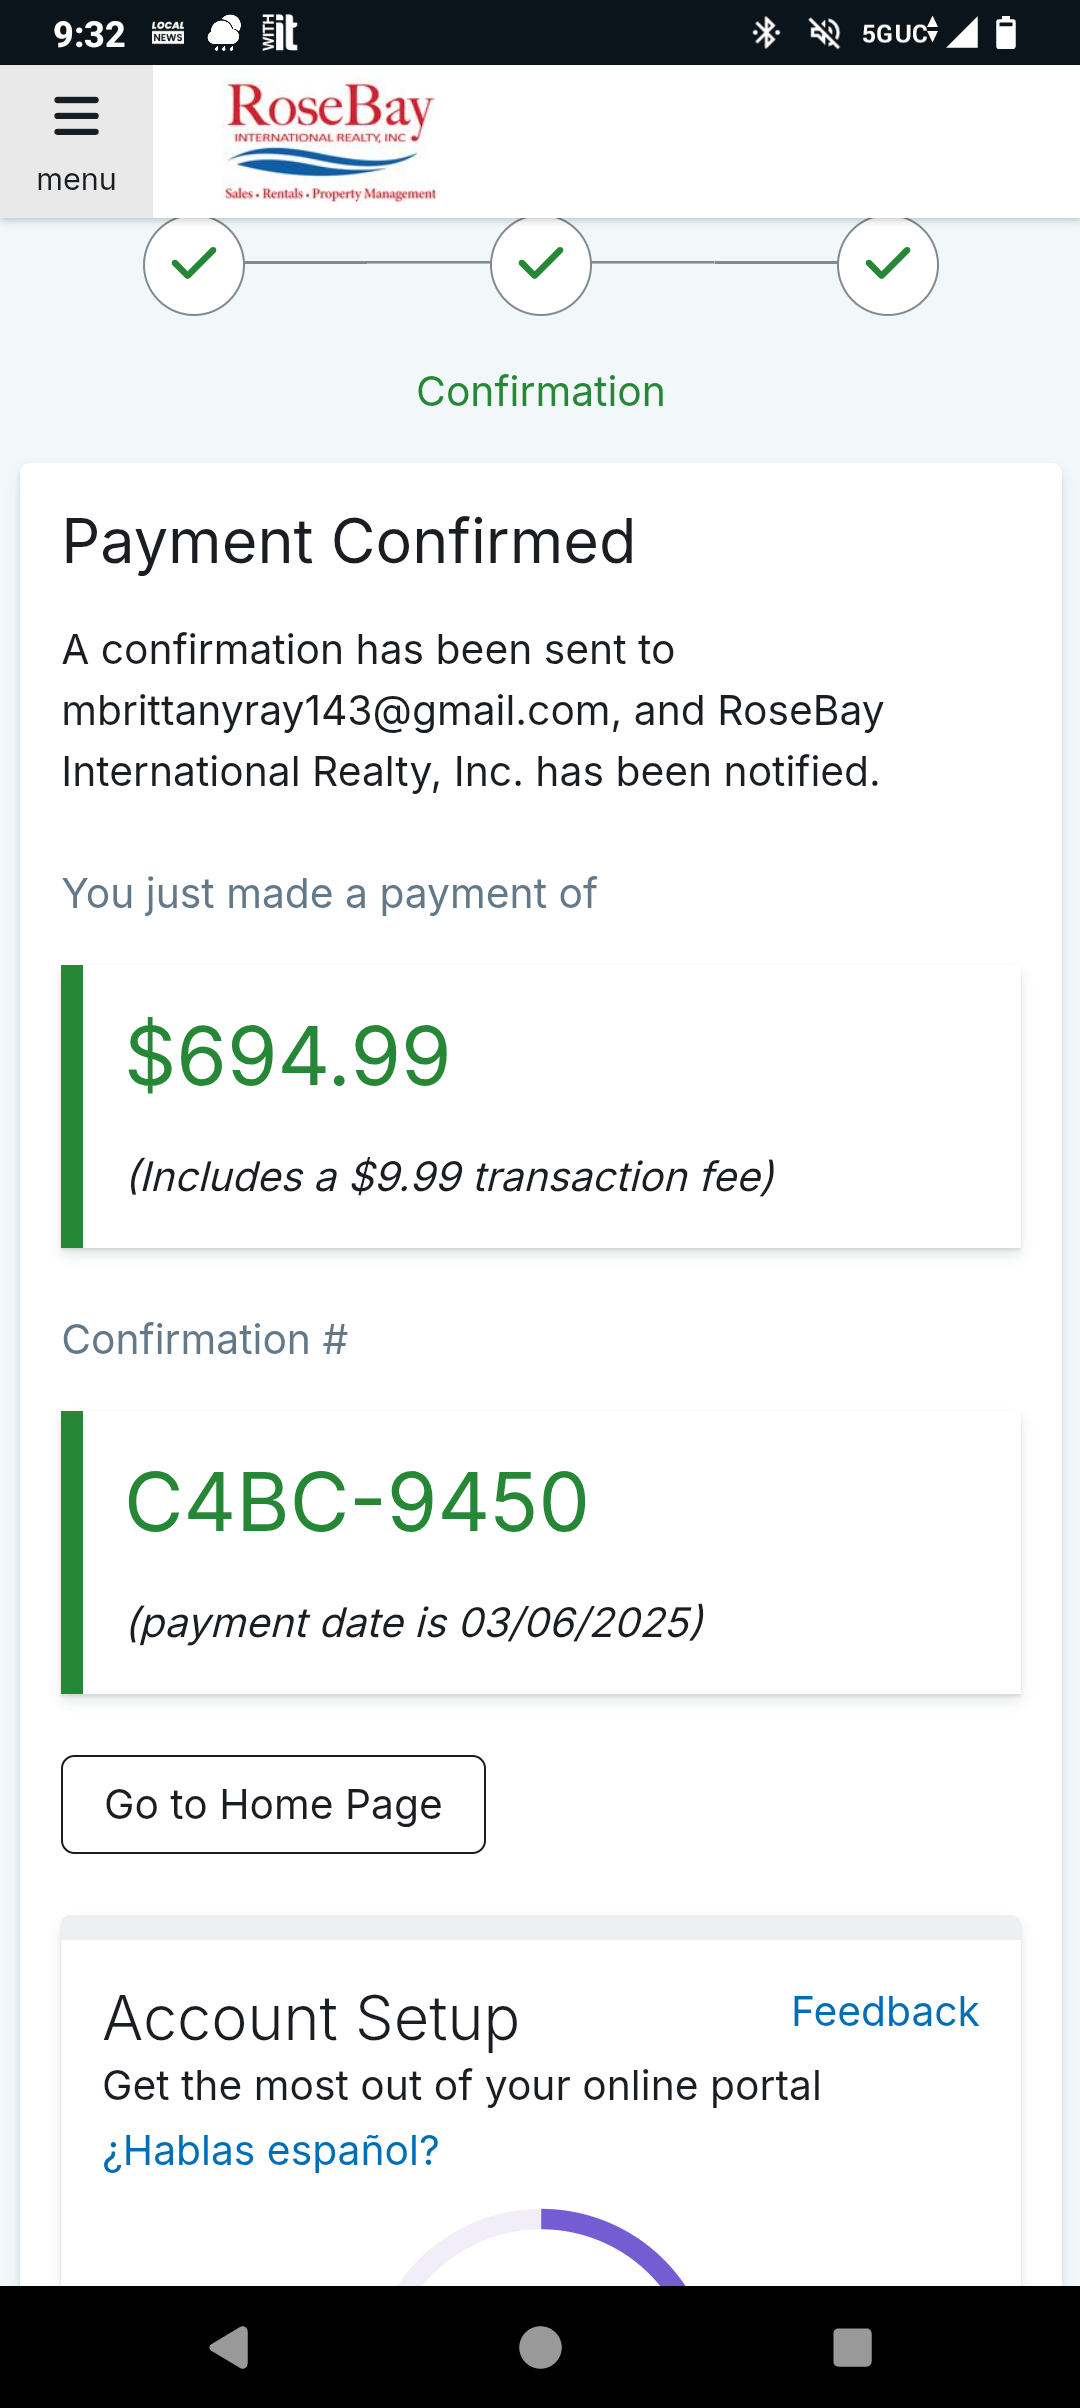Screen dimensions: 1080x2408
Task: Go to Home Page button
Action: coord(273,1804)
